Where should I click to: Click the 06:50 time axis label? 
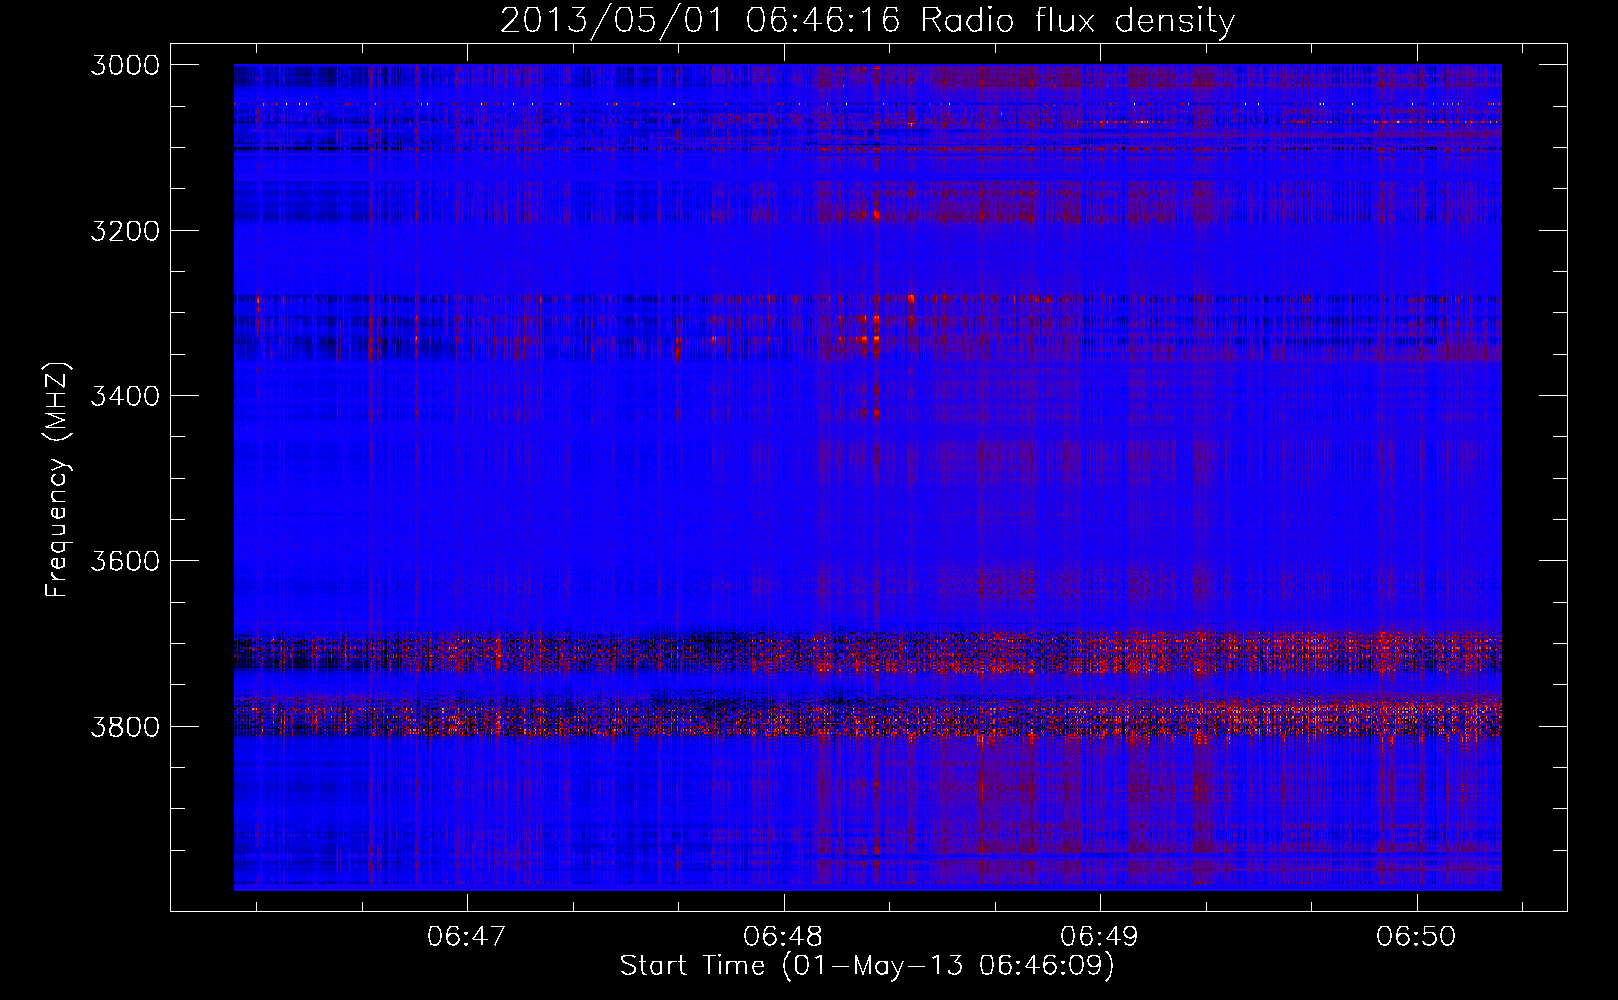pos(1416,937)
